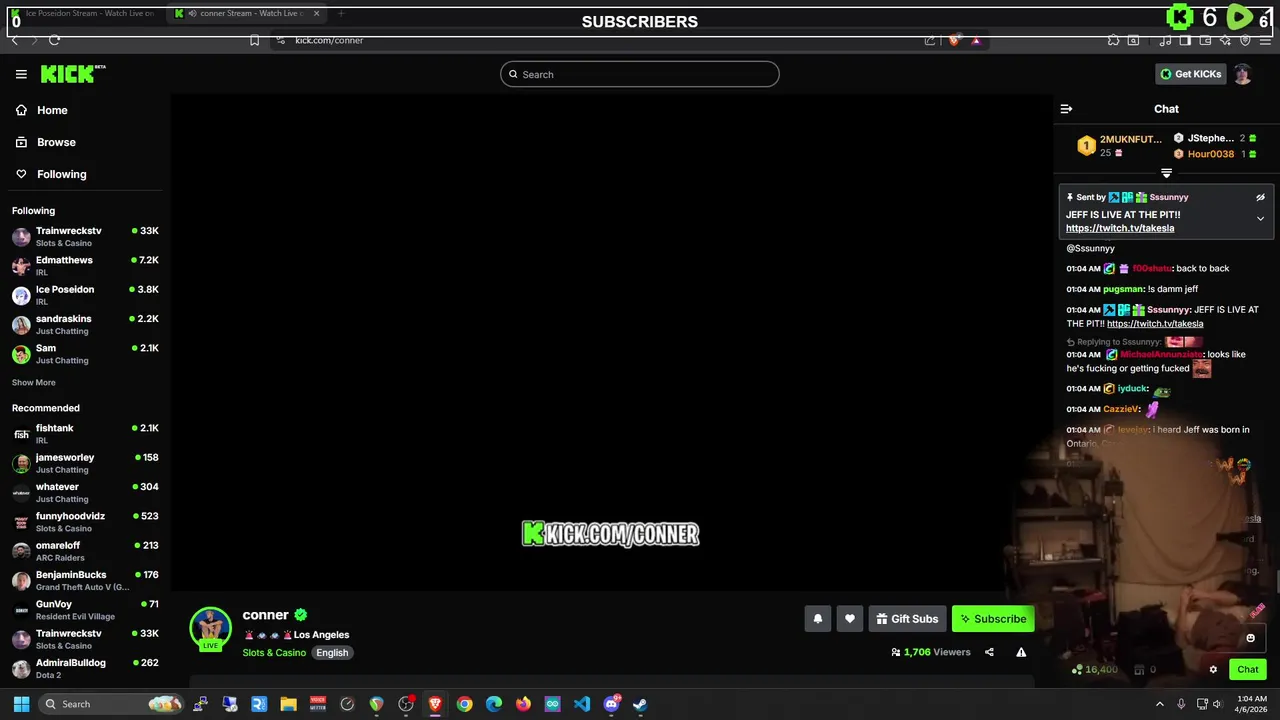This screenshot has height=720, width=1280.
Task: Open the browser extensions puzzle icon
Action: click(1113, 40)
